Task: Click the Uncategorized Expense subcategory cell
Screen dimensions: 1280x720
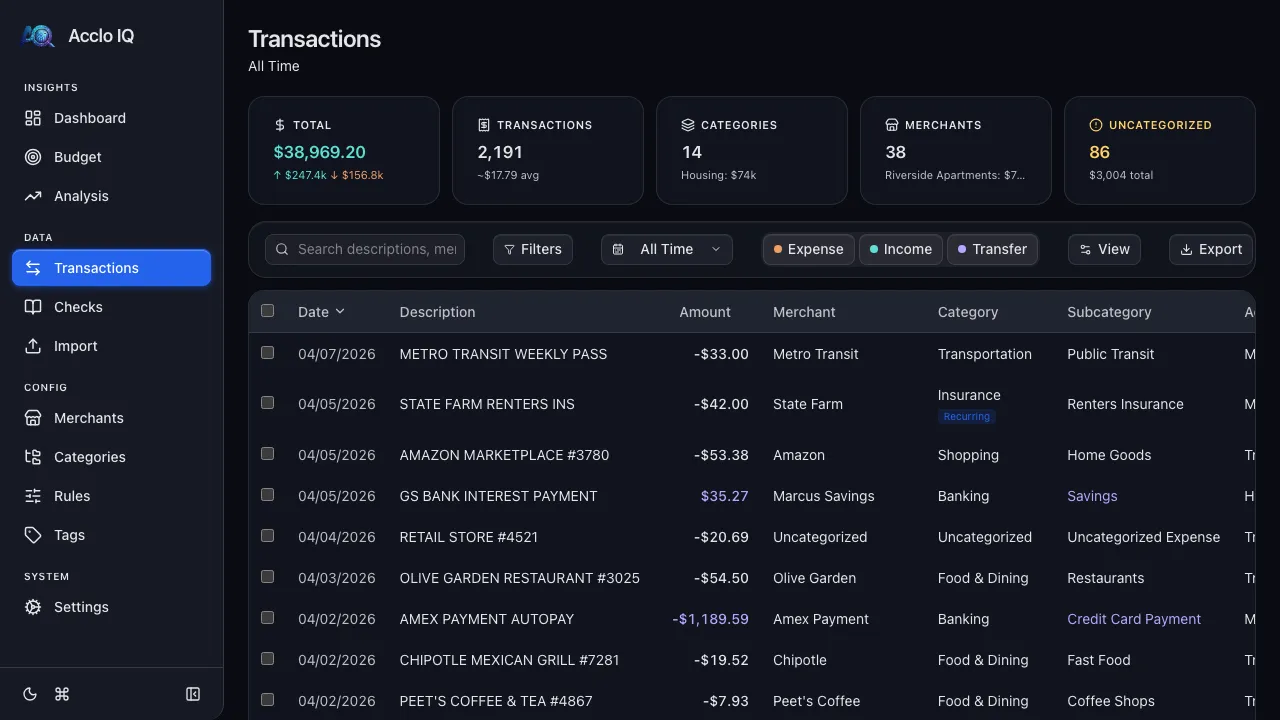Action: (x=1143, y=537)
